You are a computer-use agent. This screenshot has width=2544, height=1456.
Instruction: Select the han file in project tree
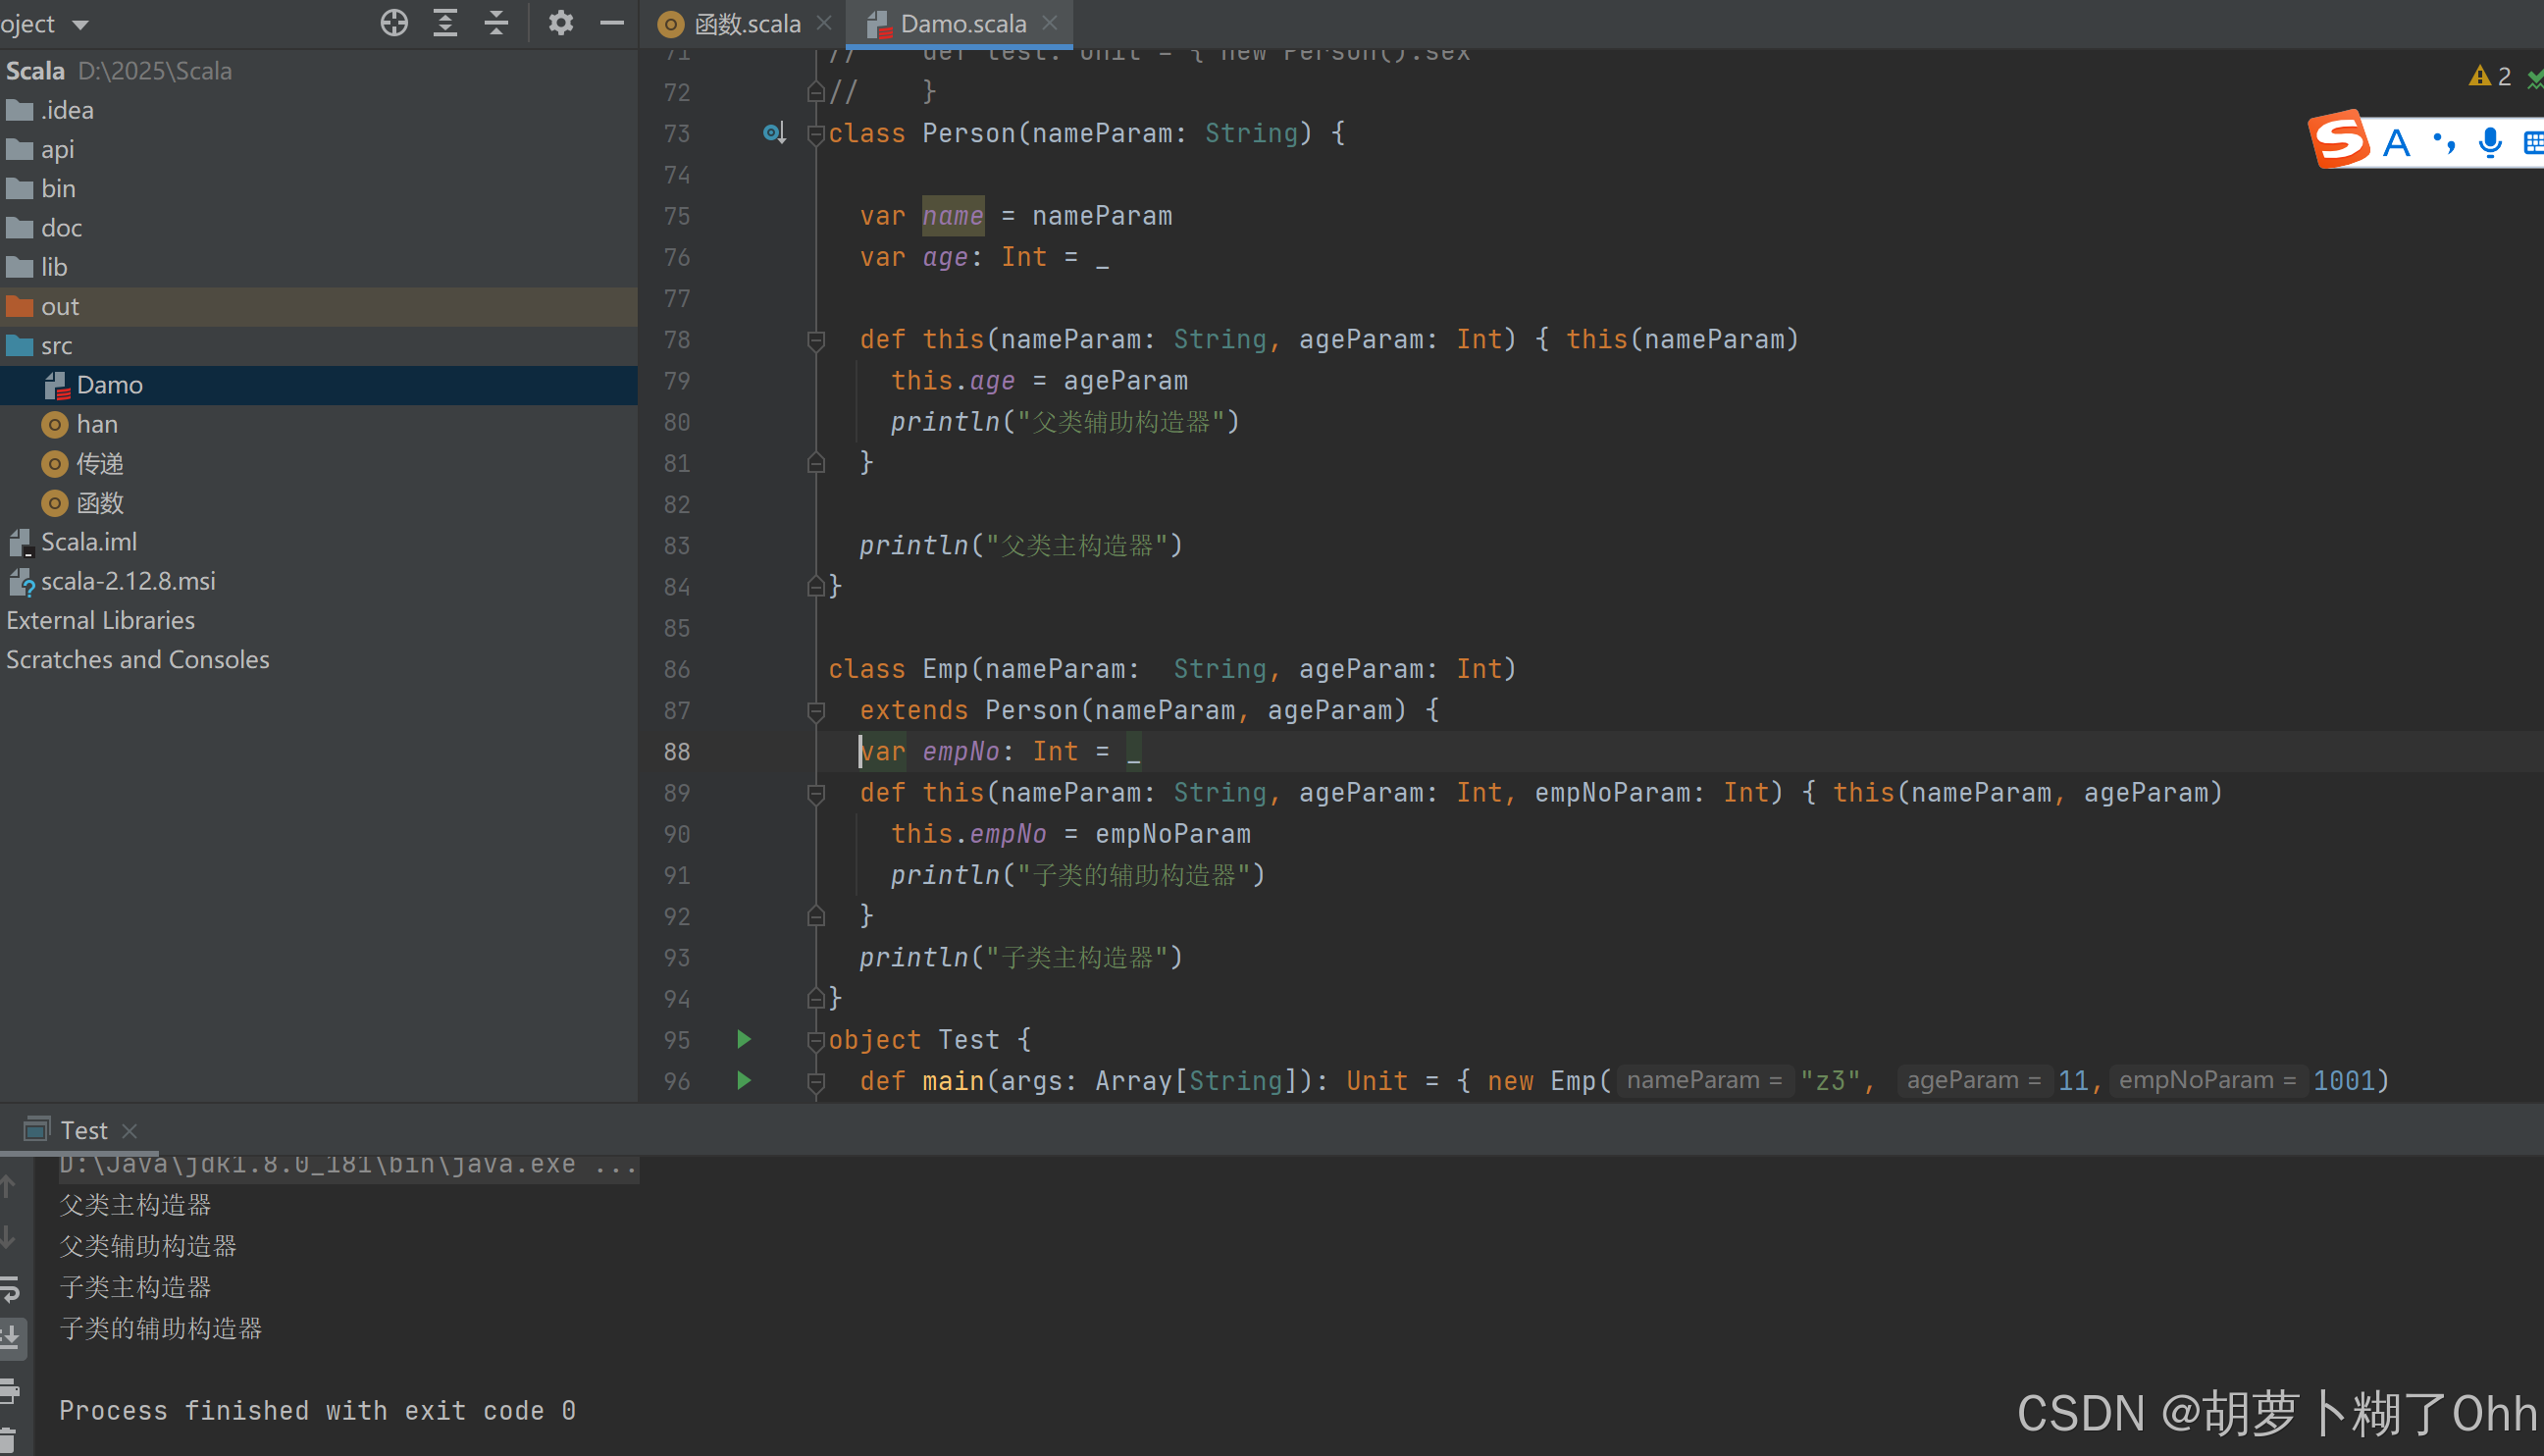[97, 425]
